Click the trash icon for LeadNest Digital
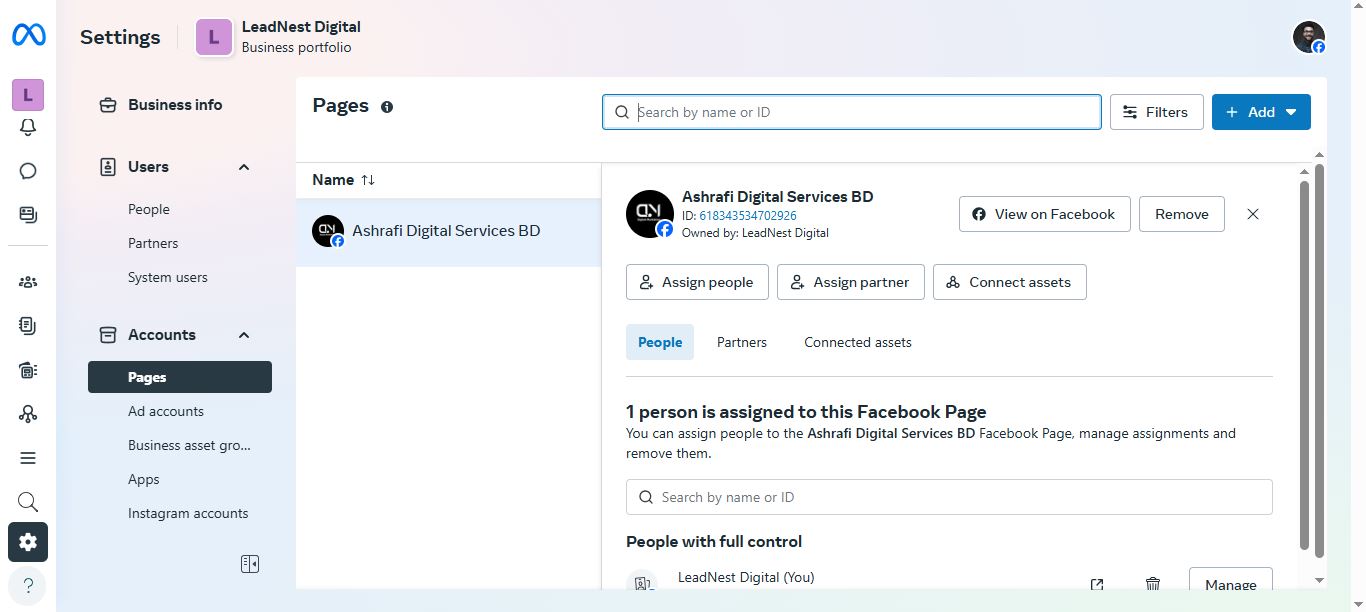The height and width of the screenshot is (612, 1366). click(x=1153, y=585)
